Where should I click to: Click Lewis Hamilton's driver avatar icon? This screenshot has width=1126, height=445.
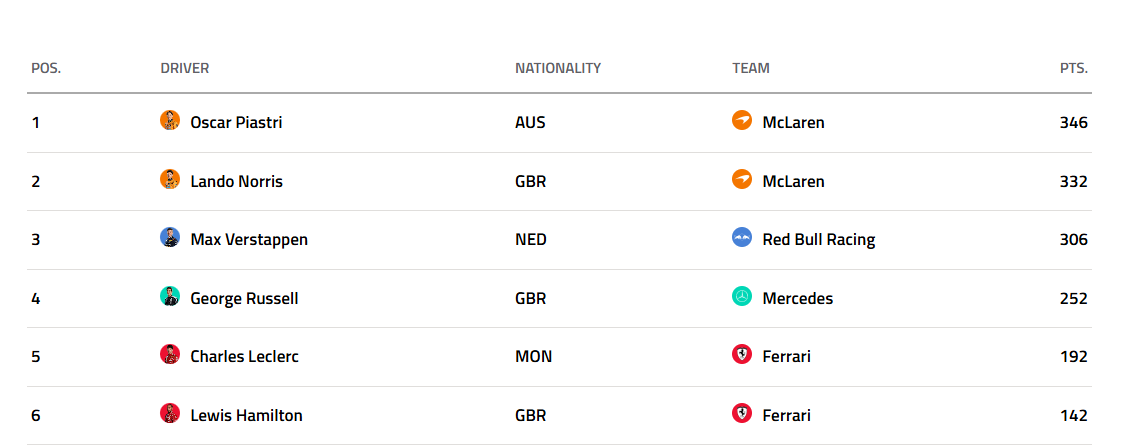point(170,414)
